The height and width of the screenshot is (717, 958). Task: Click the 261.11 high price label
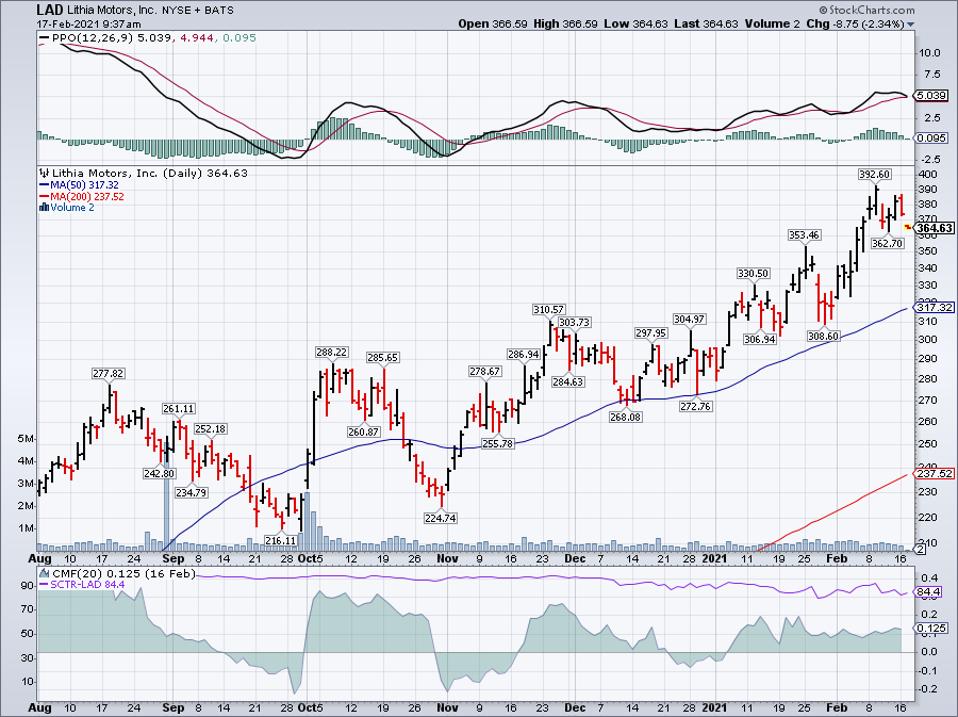(178, 409)
